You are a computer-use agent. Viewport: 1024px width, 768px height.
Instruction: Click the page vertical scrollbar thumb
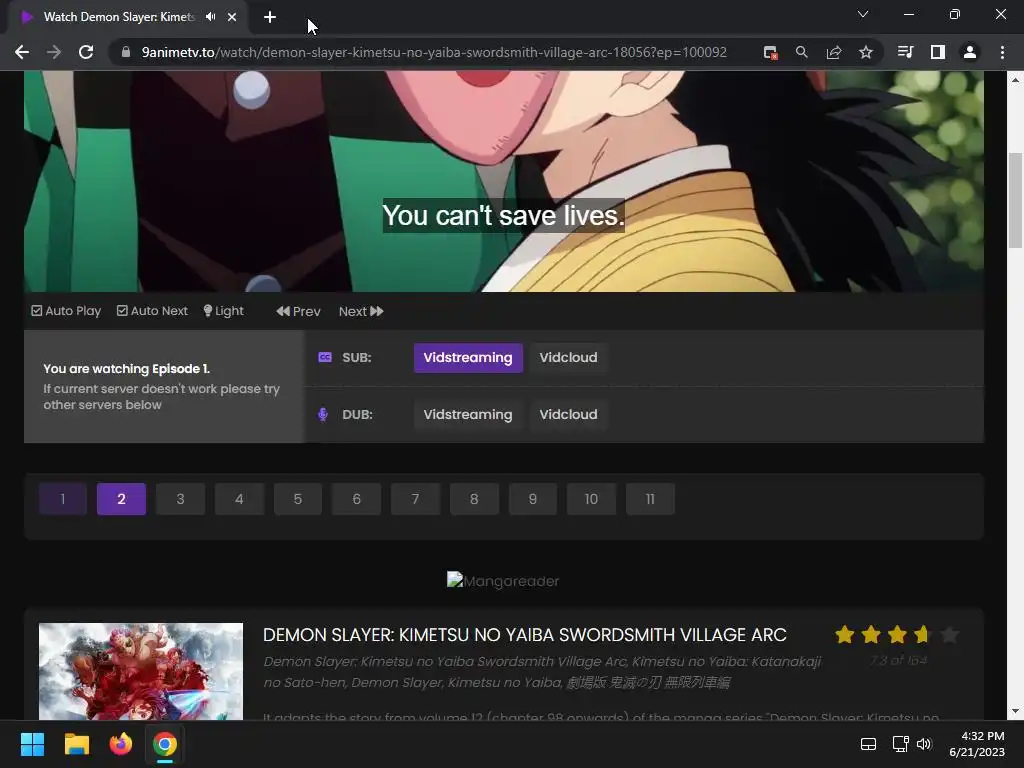pos(1015,200)
